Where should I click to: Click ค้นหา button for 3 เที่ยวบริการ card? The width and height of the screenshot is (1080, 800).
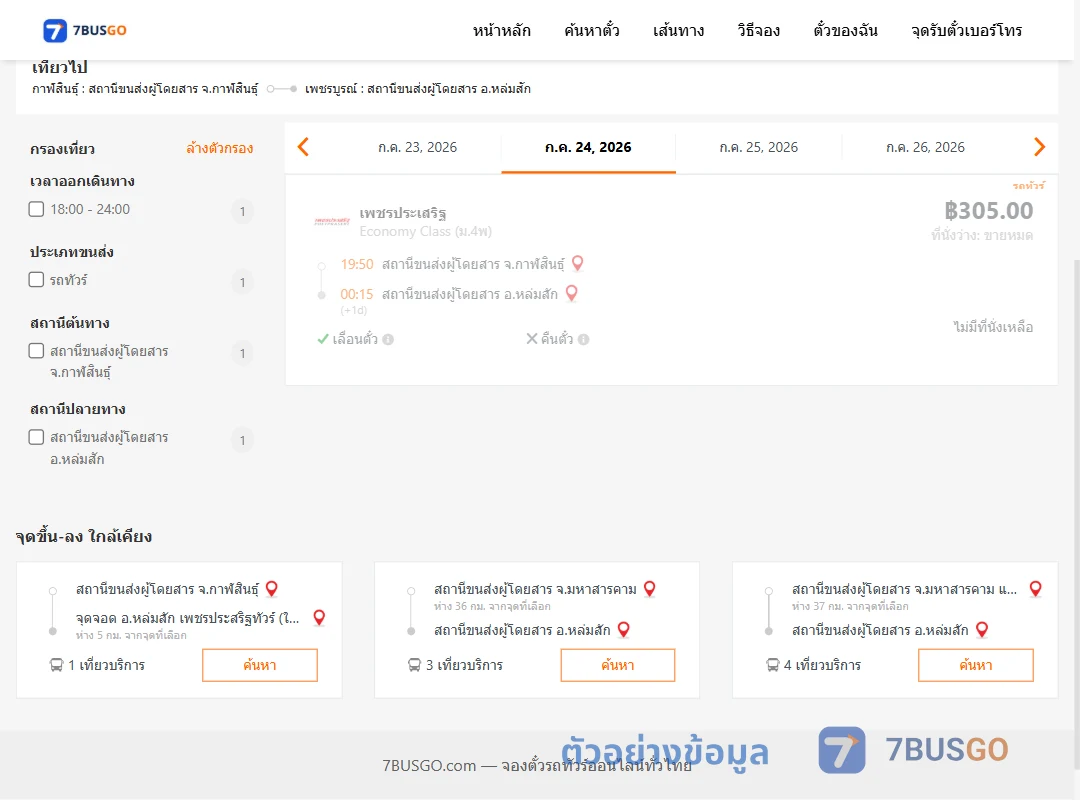618,665
